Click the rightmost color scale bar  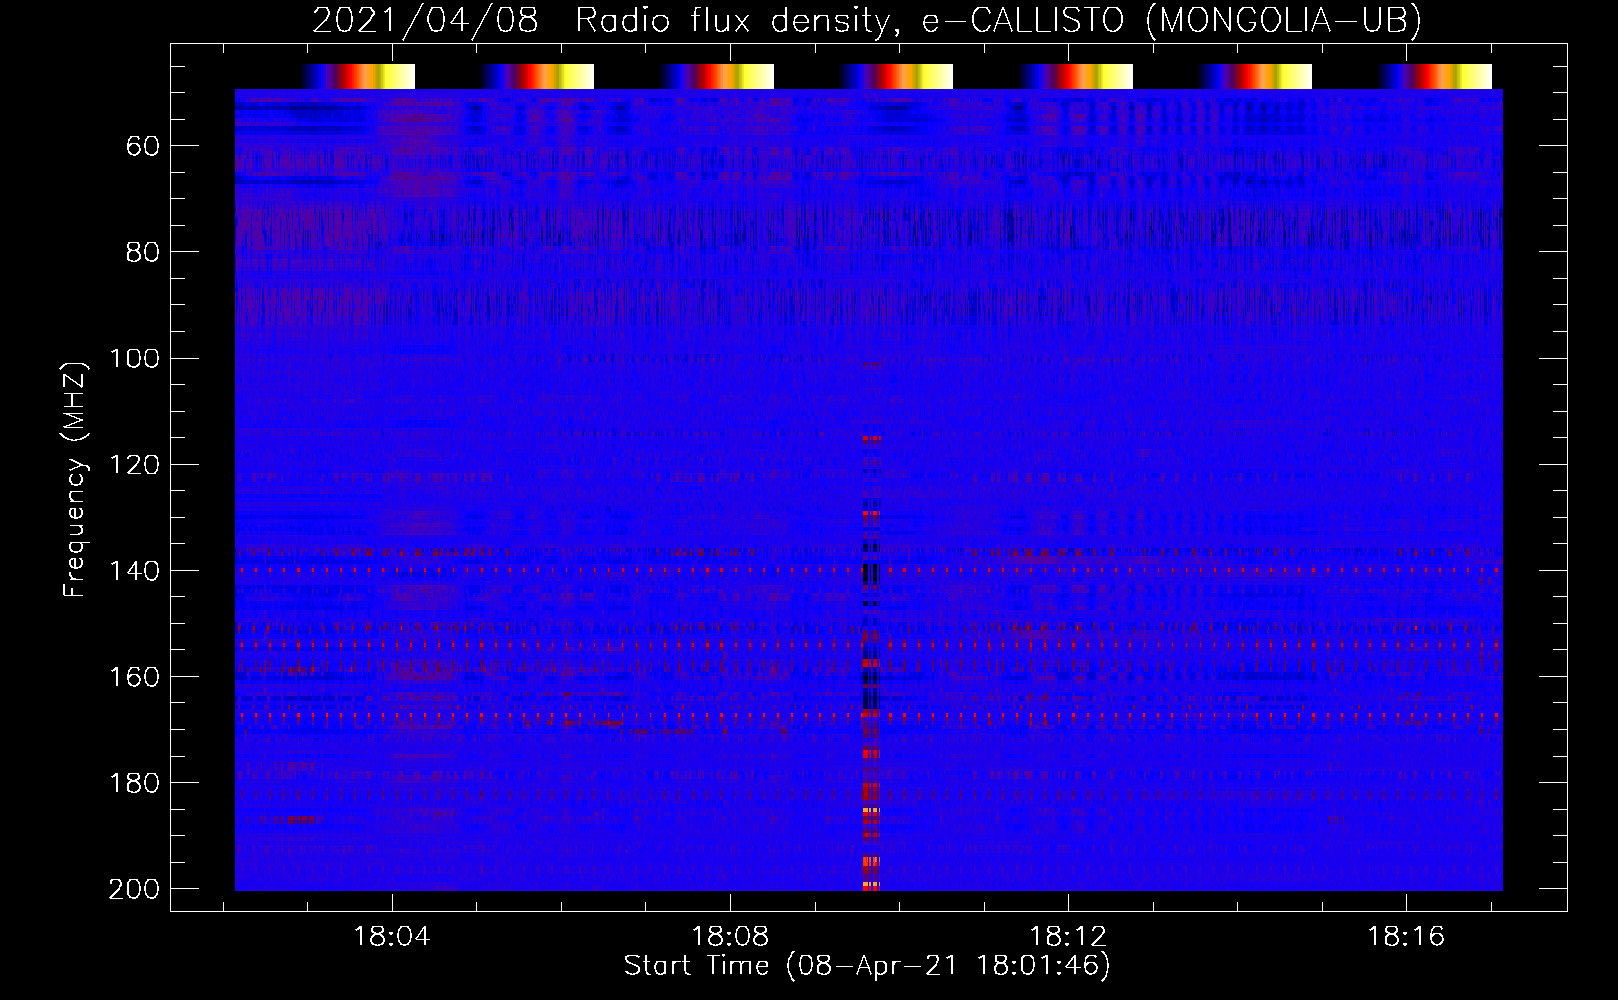point(1435,76)
